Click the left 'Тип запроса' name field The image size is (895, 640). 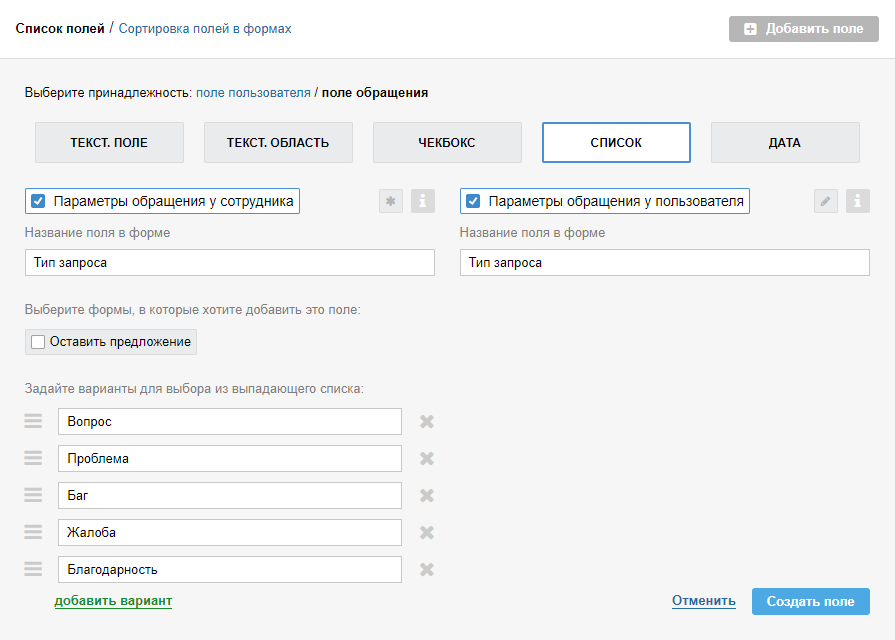click(x=230, y=262)
